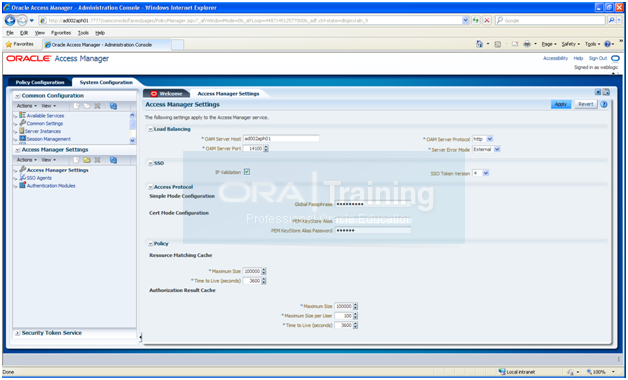Click the Refresh icon in Common Configuration toolbar
Image resolution: width=628 pixels, height=380 pixels.
(x=113, y=106)
